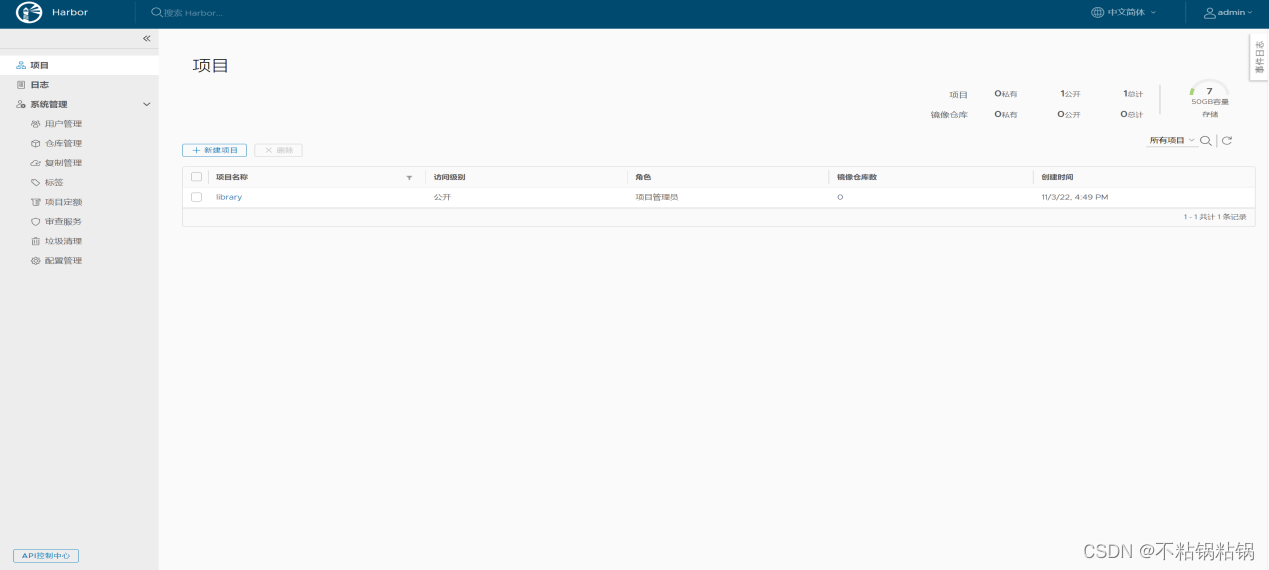Screen dimensions: 1269x570
Task: Click the 复制管理 replication cloud icon
Action: click(x=36, y=163)
